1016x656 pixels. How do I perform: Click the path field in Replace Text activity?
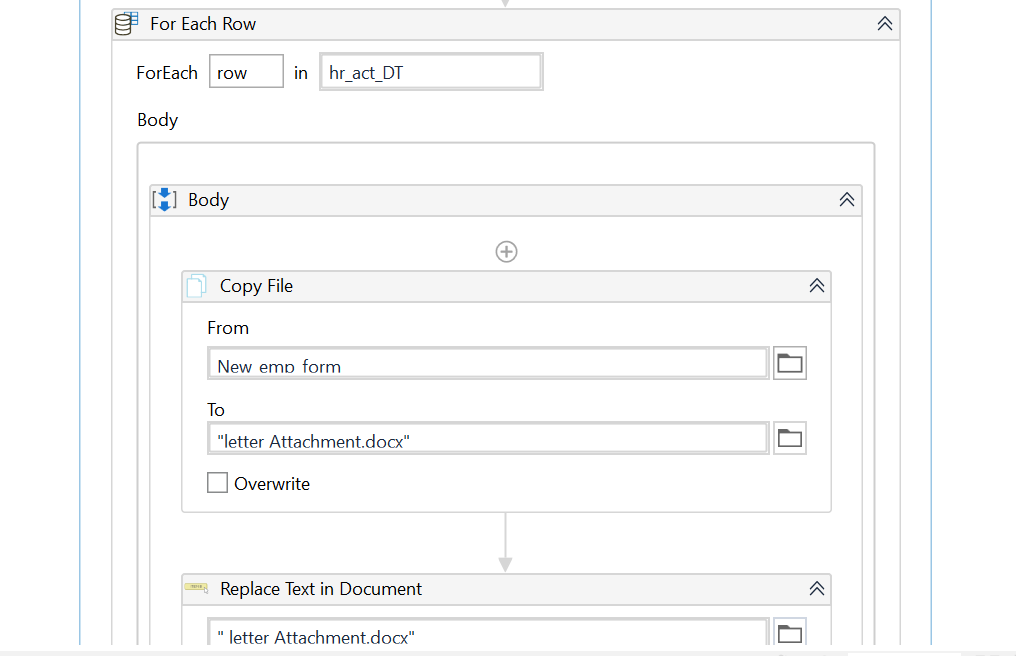[487, 636]
